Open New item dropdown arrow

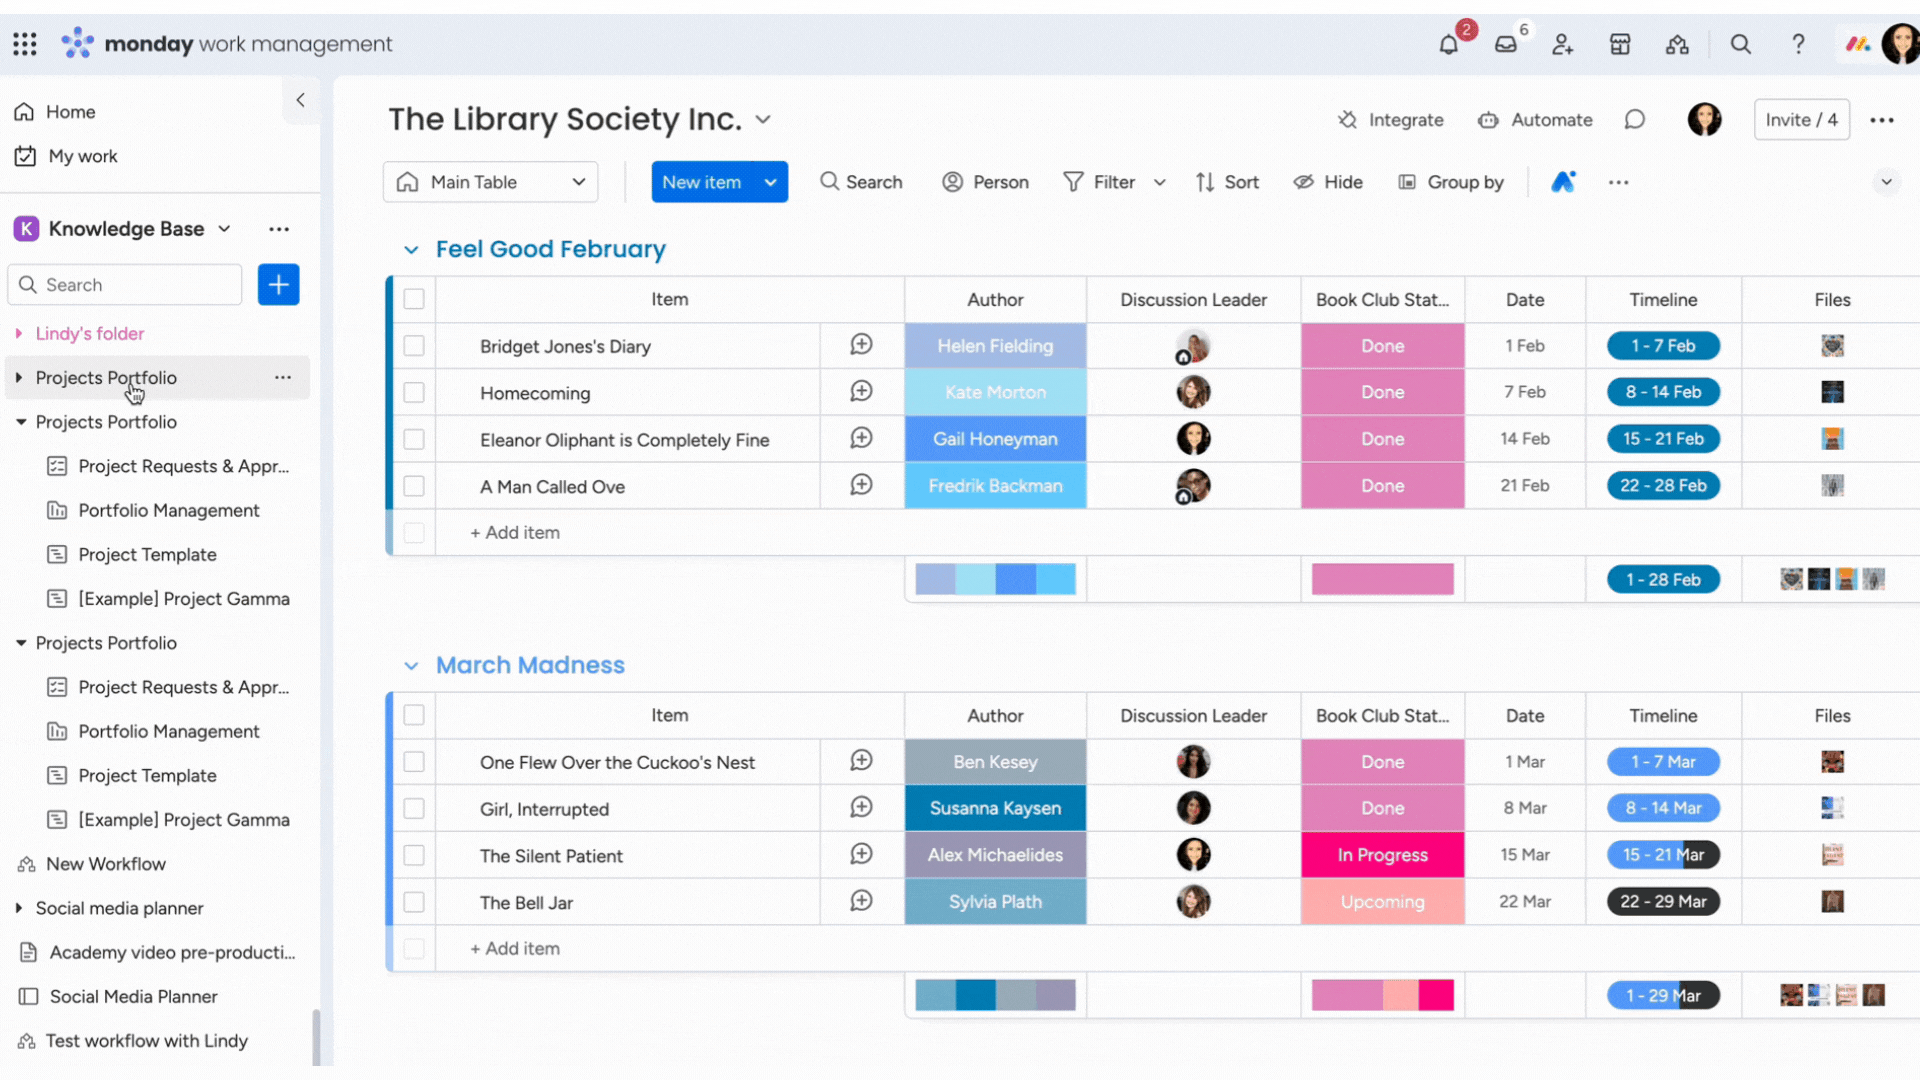coord(770,182)
